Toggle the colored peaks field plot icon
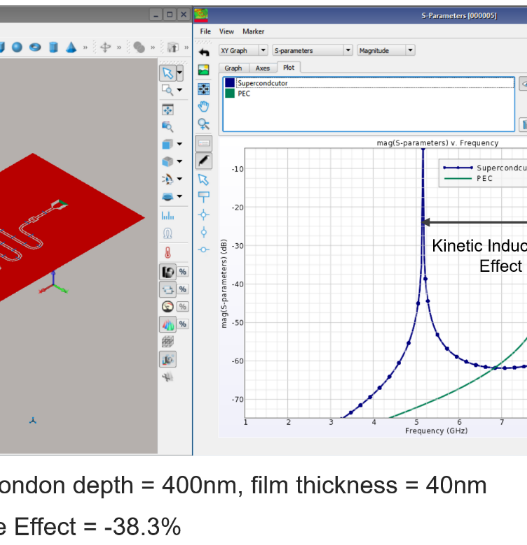The width and height of the screenshot is (527, 545). tap(168, 324)
